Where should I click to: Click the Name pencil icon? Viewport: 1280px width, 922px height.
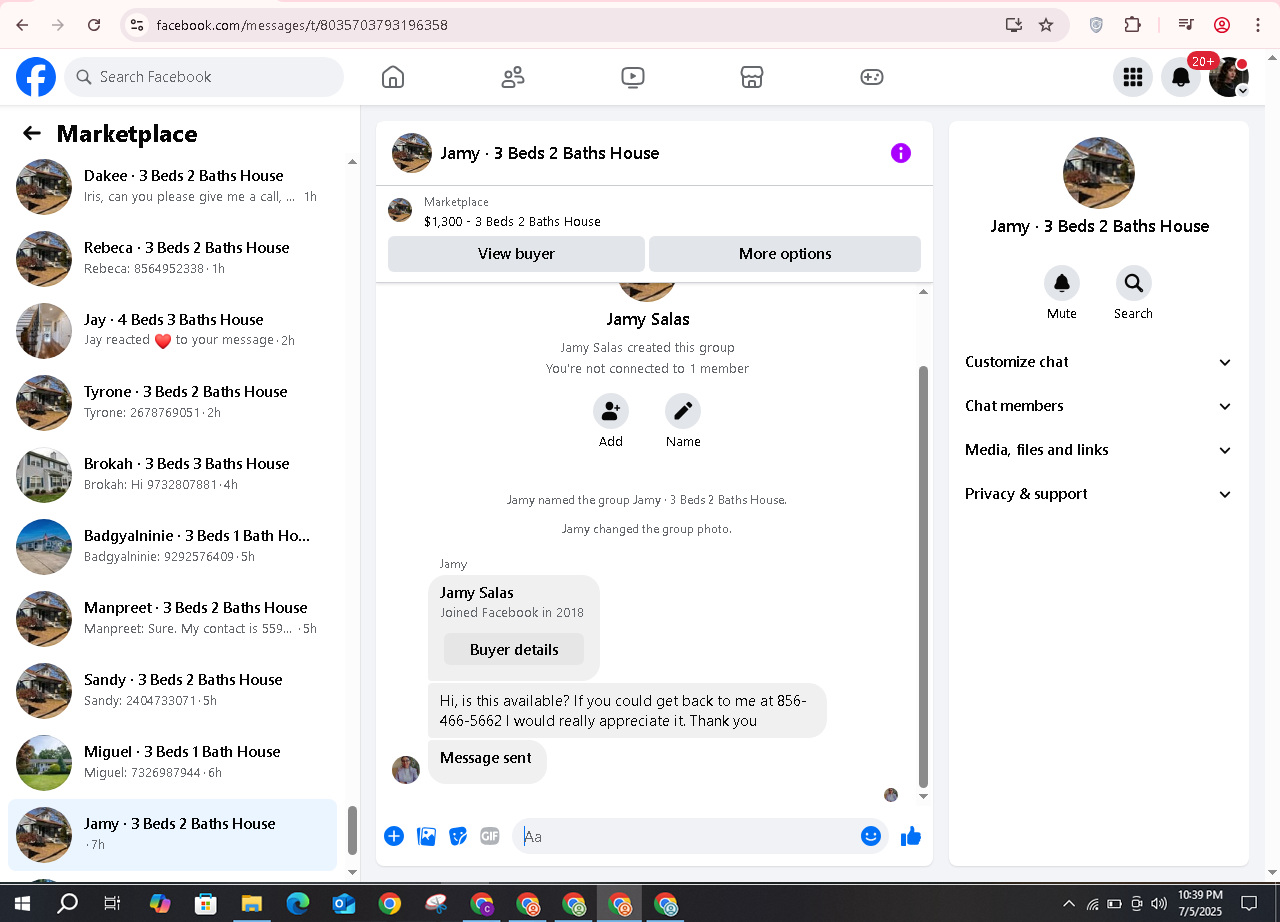[683, 411]
